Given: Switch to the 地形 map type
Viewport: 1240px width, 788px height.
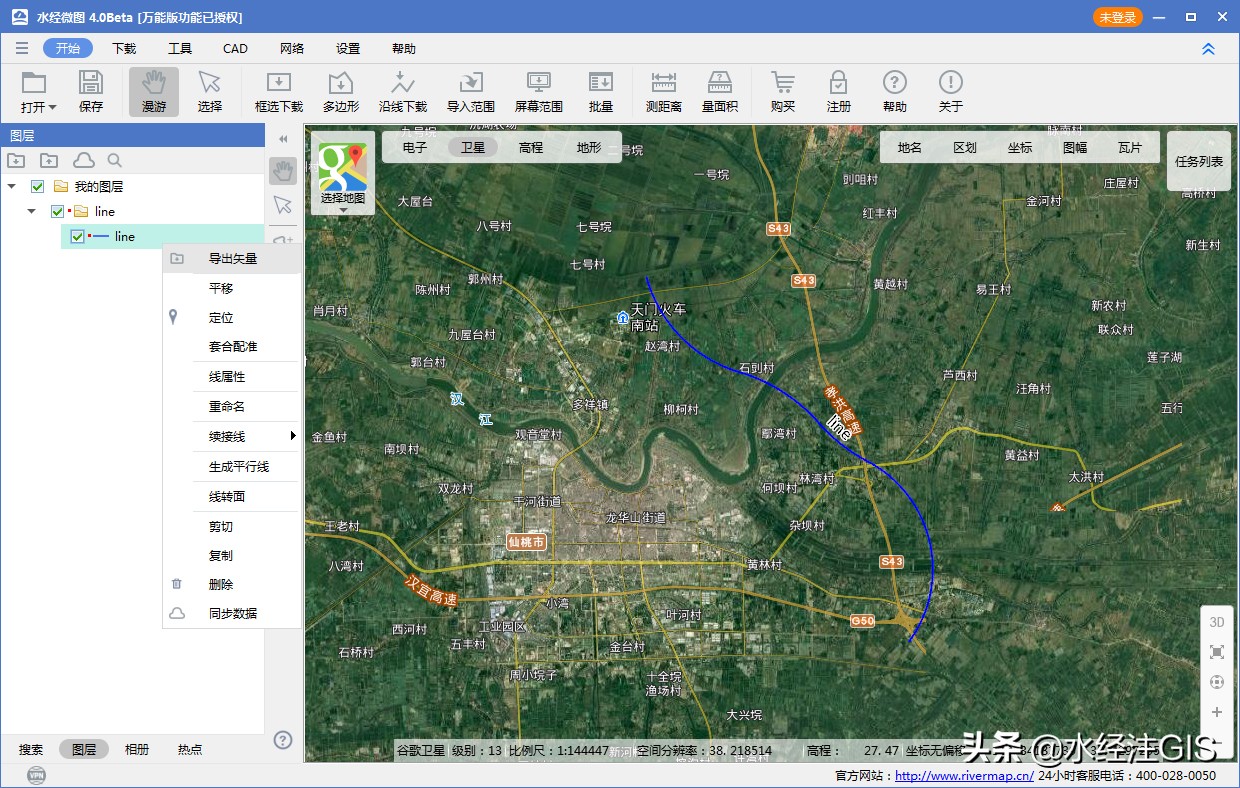Looking at the screenshot, I should [x=589, y=147].
